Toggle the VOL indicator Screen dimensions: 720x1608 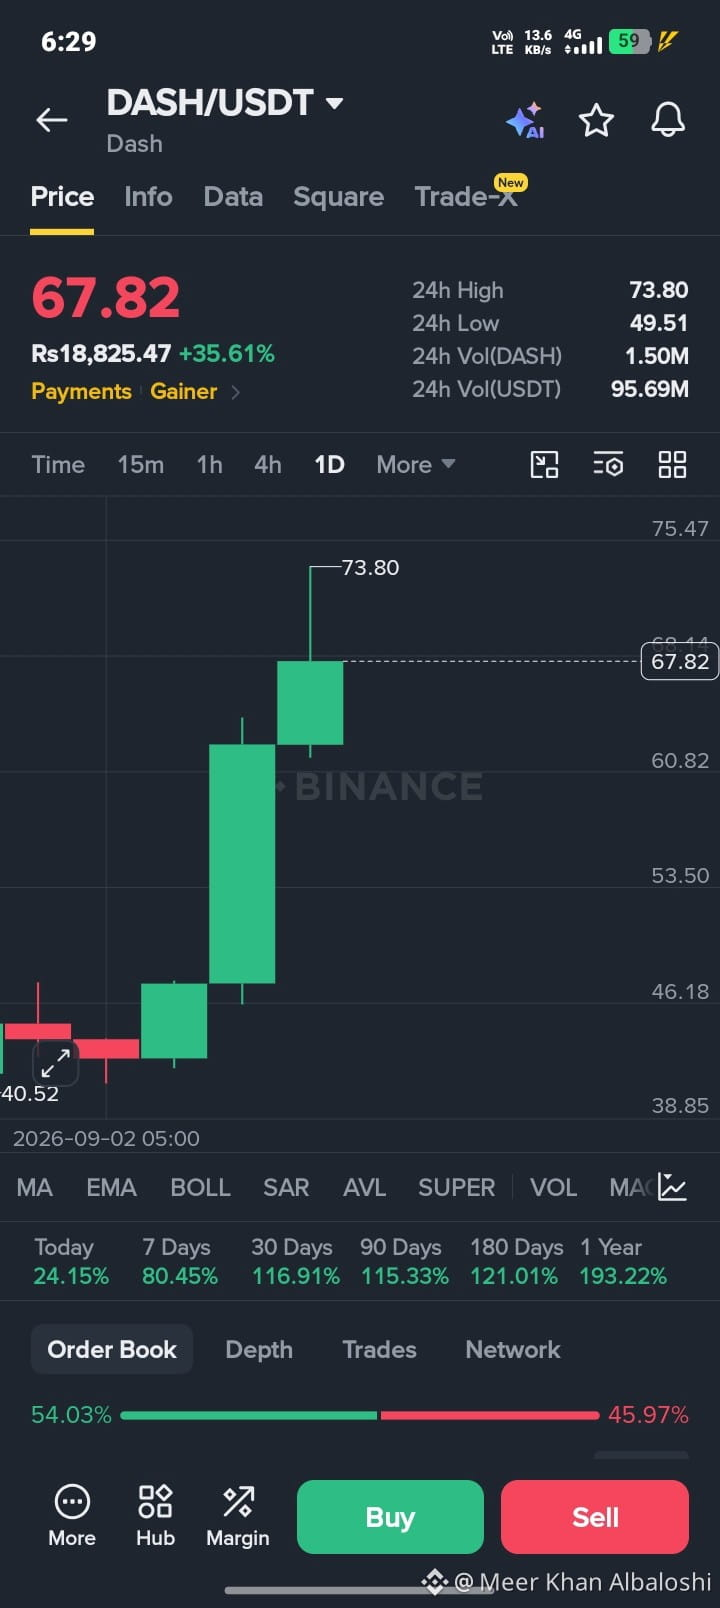[553, 1187]
